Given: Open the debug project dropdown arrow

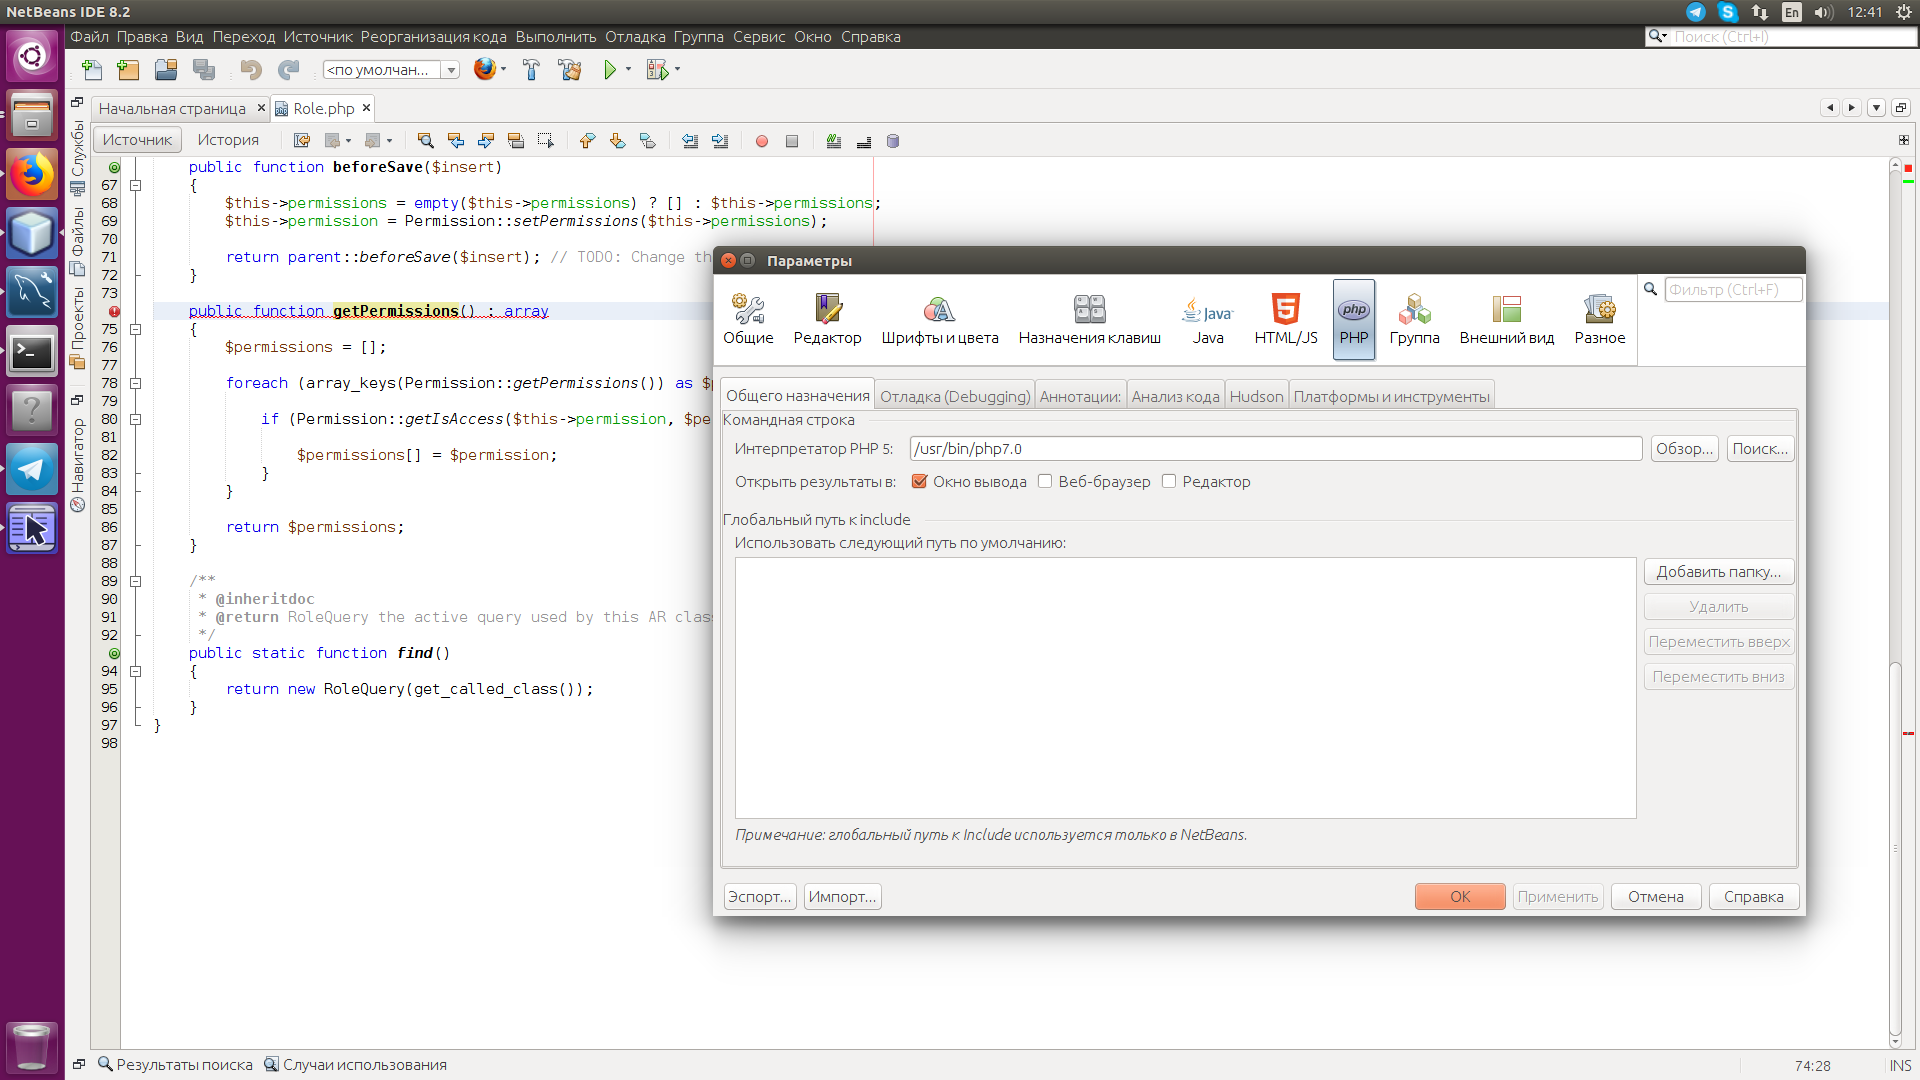Looking at the screenshot, I should [678, 70].
